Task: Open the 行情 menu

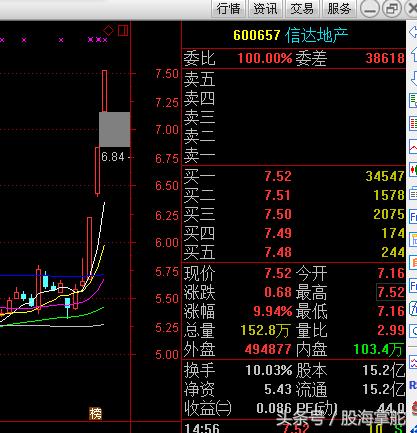Action: [228, 8]
